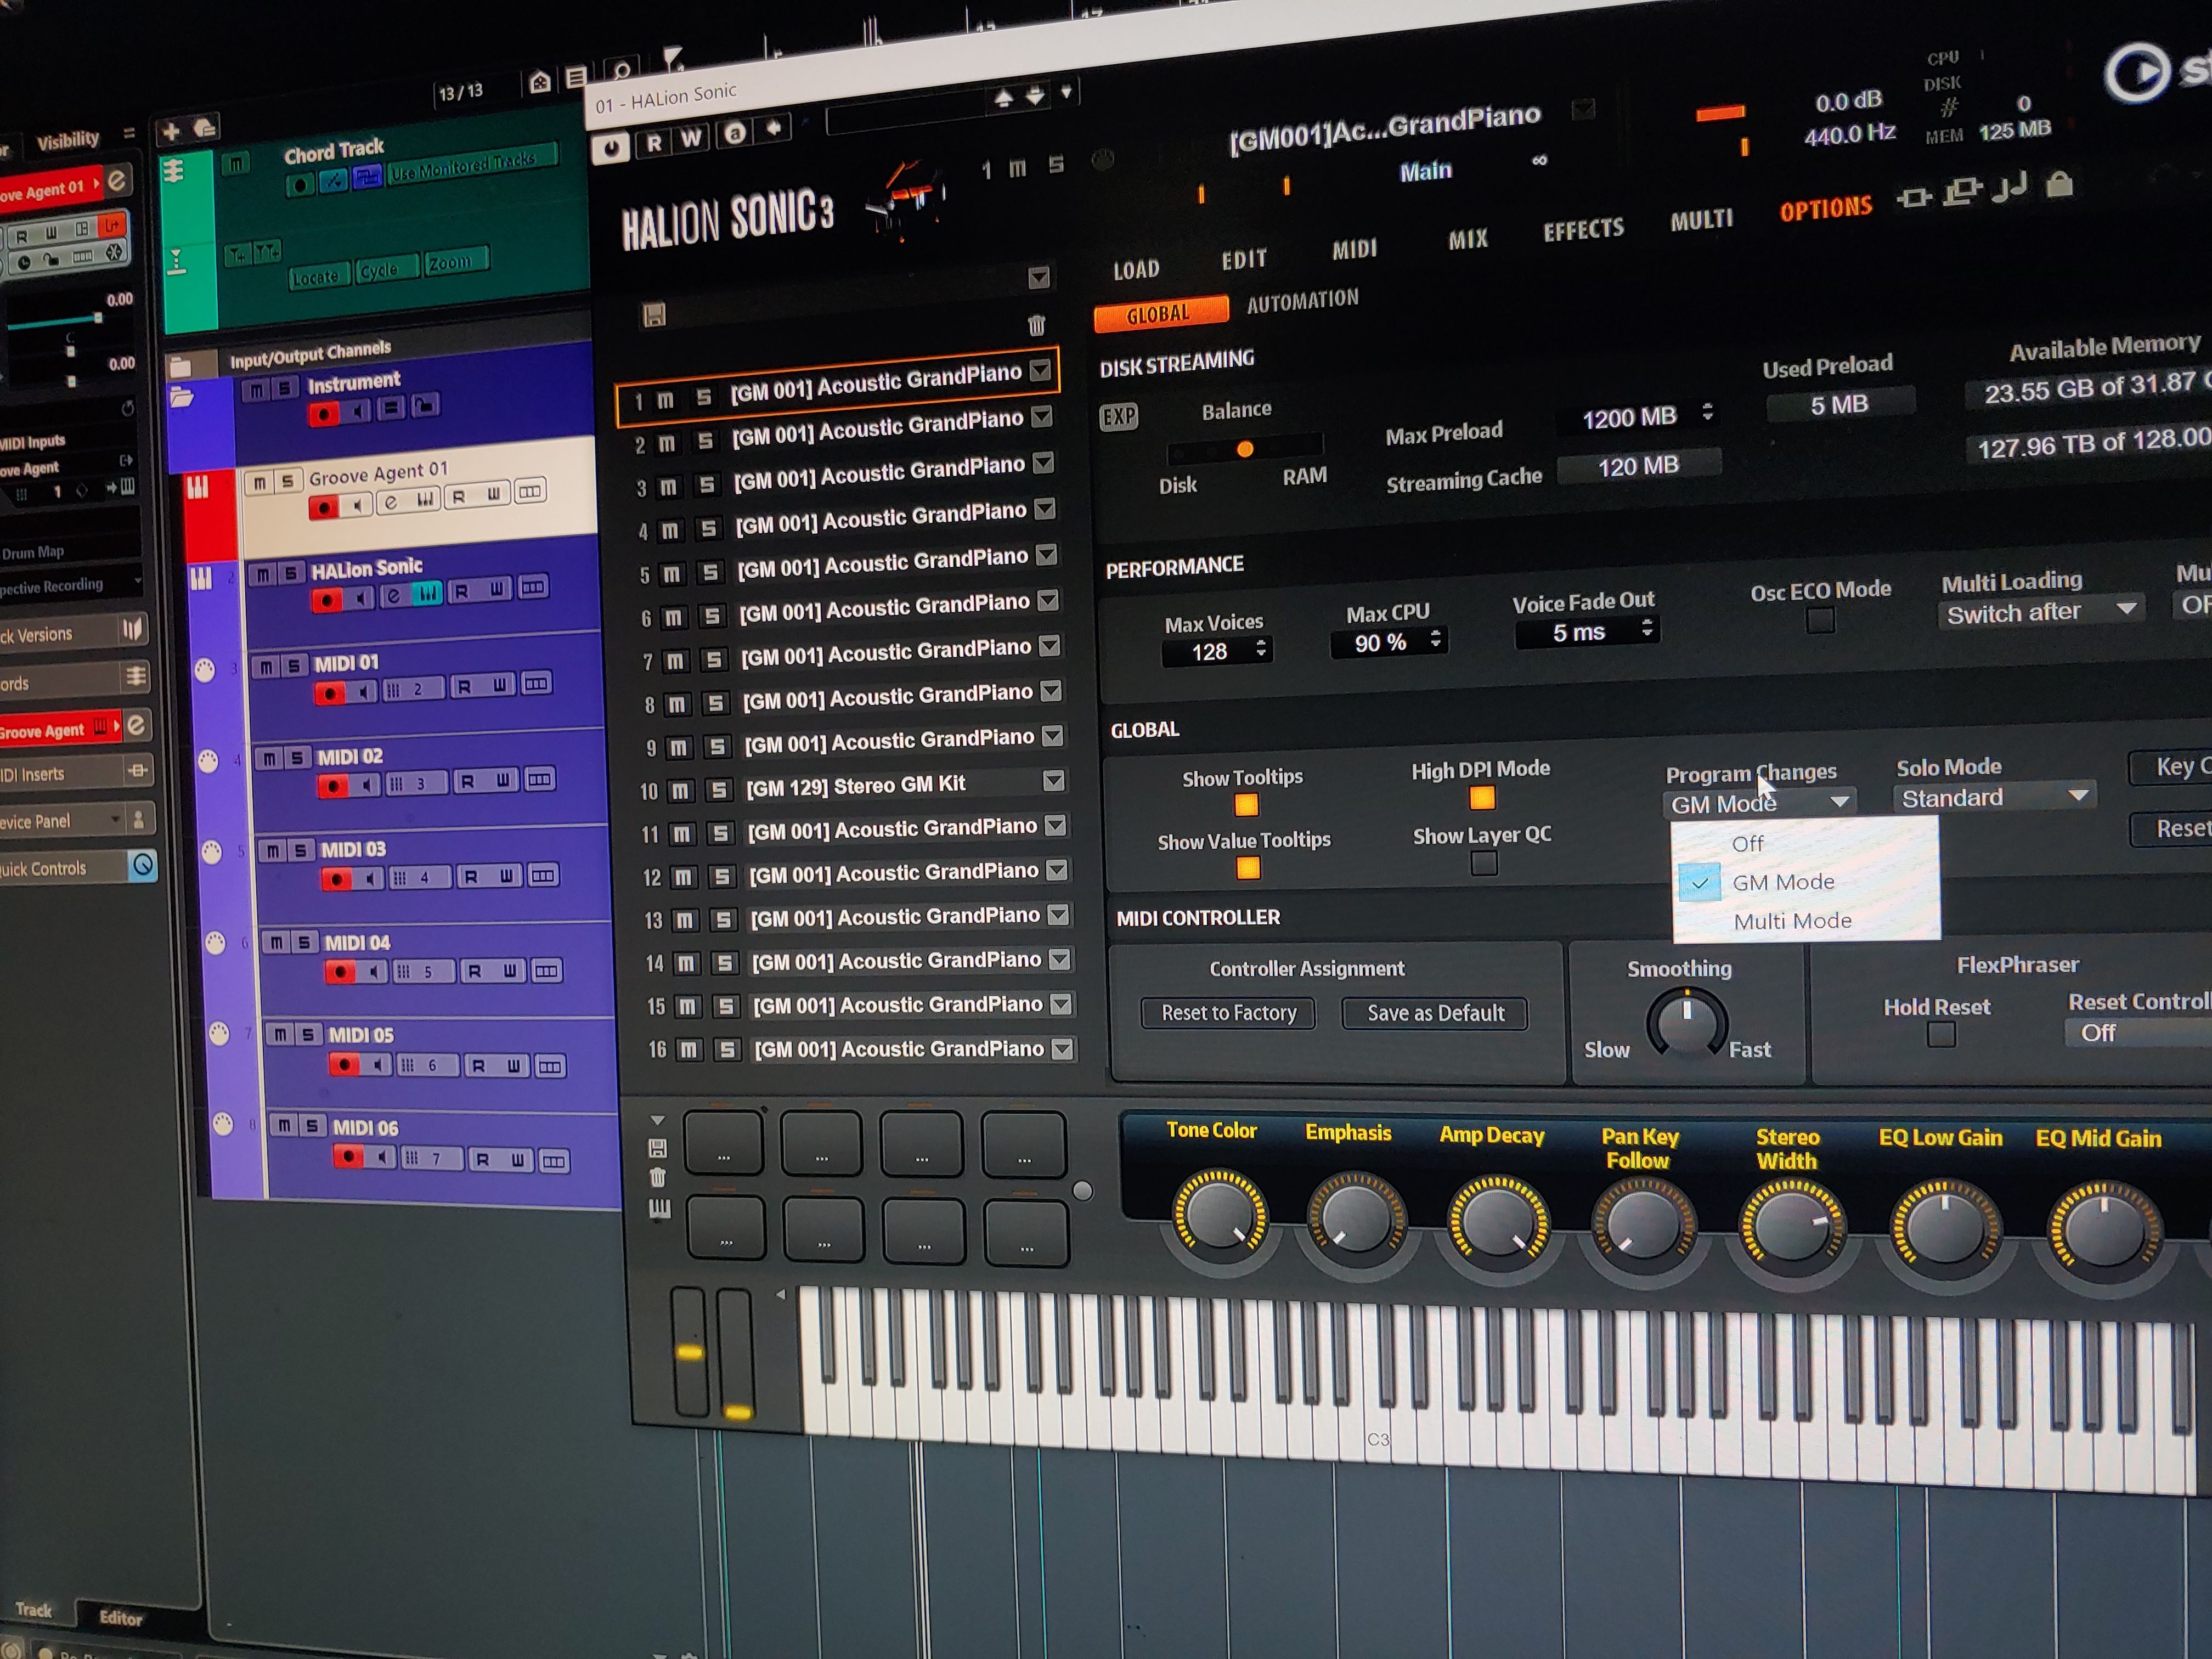The height and width of the screenshot is (1659, 2212).
Task: Click the Max Voices value field
Action: tap(1210, 652)
